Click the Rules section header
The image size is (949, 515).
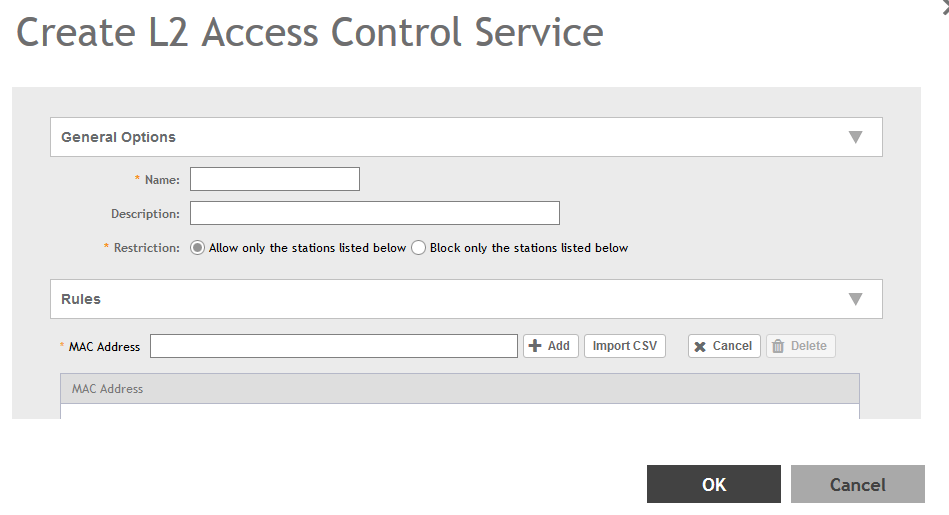pyautogui.click(x=81, y=299)
